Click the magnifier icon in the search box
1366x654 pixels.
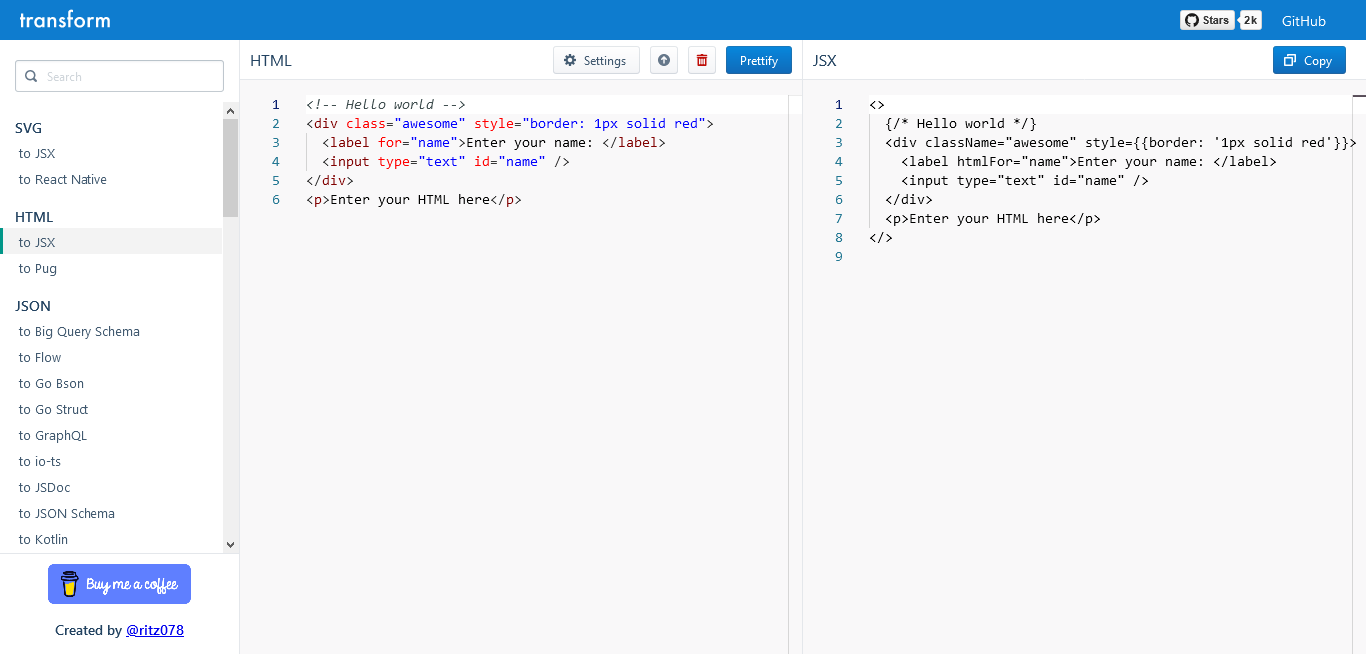[x=31, y=76]
